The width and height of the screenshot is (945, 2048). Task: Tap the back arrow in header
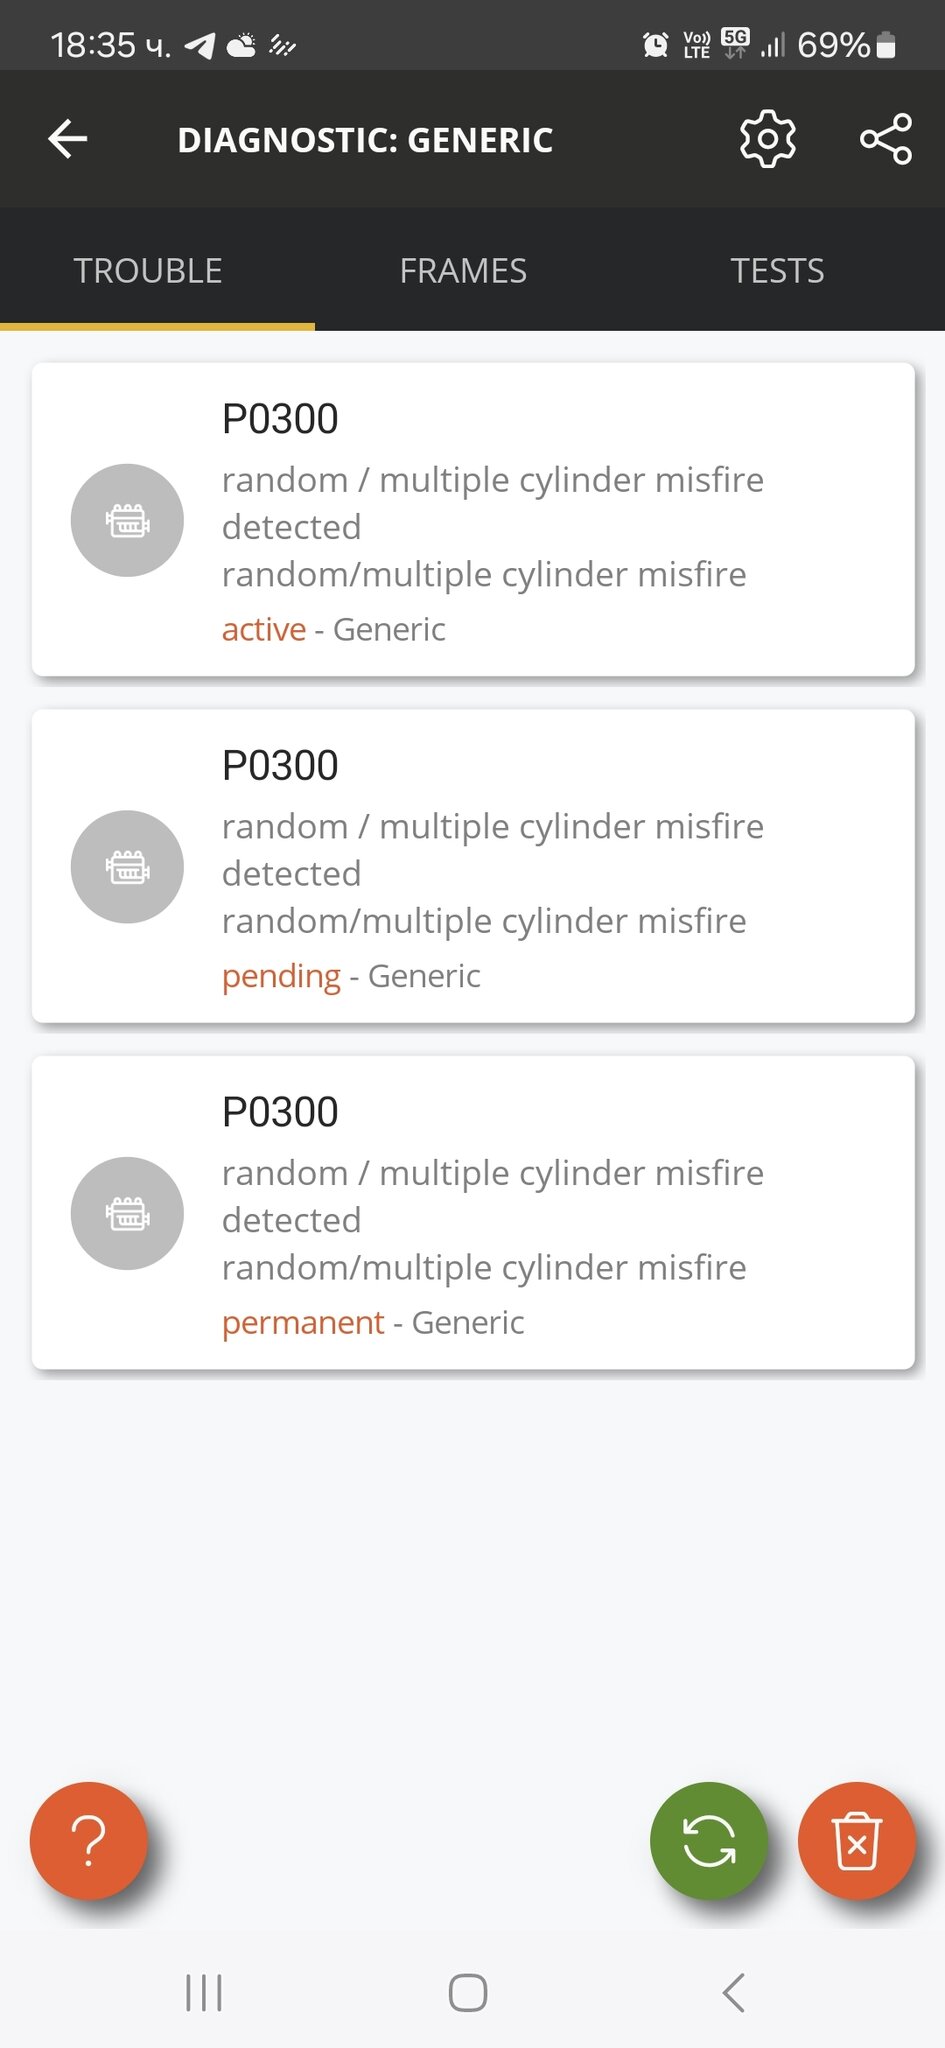pyautogui.click(x=68, y=139)
